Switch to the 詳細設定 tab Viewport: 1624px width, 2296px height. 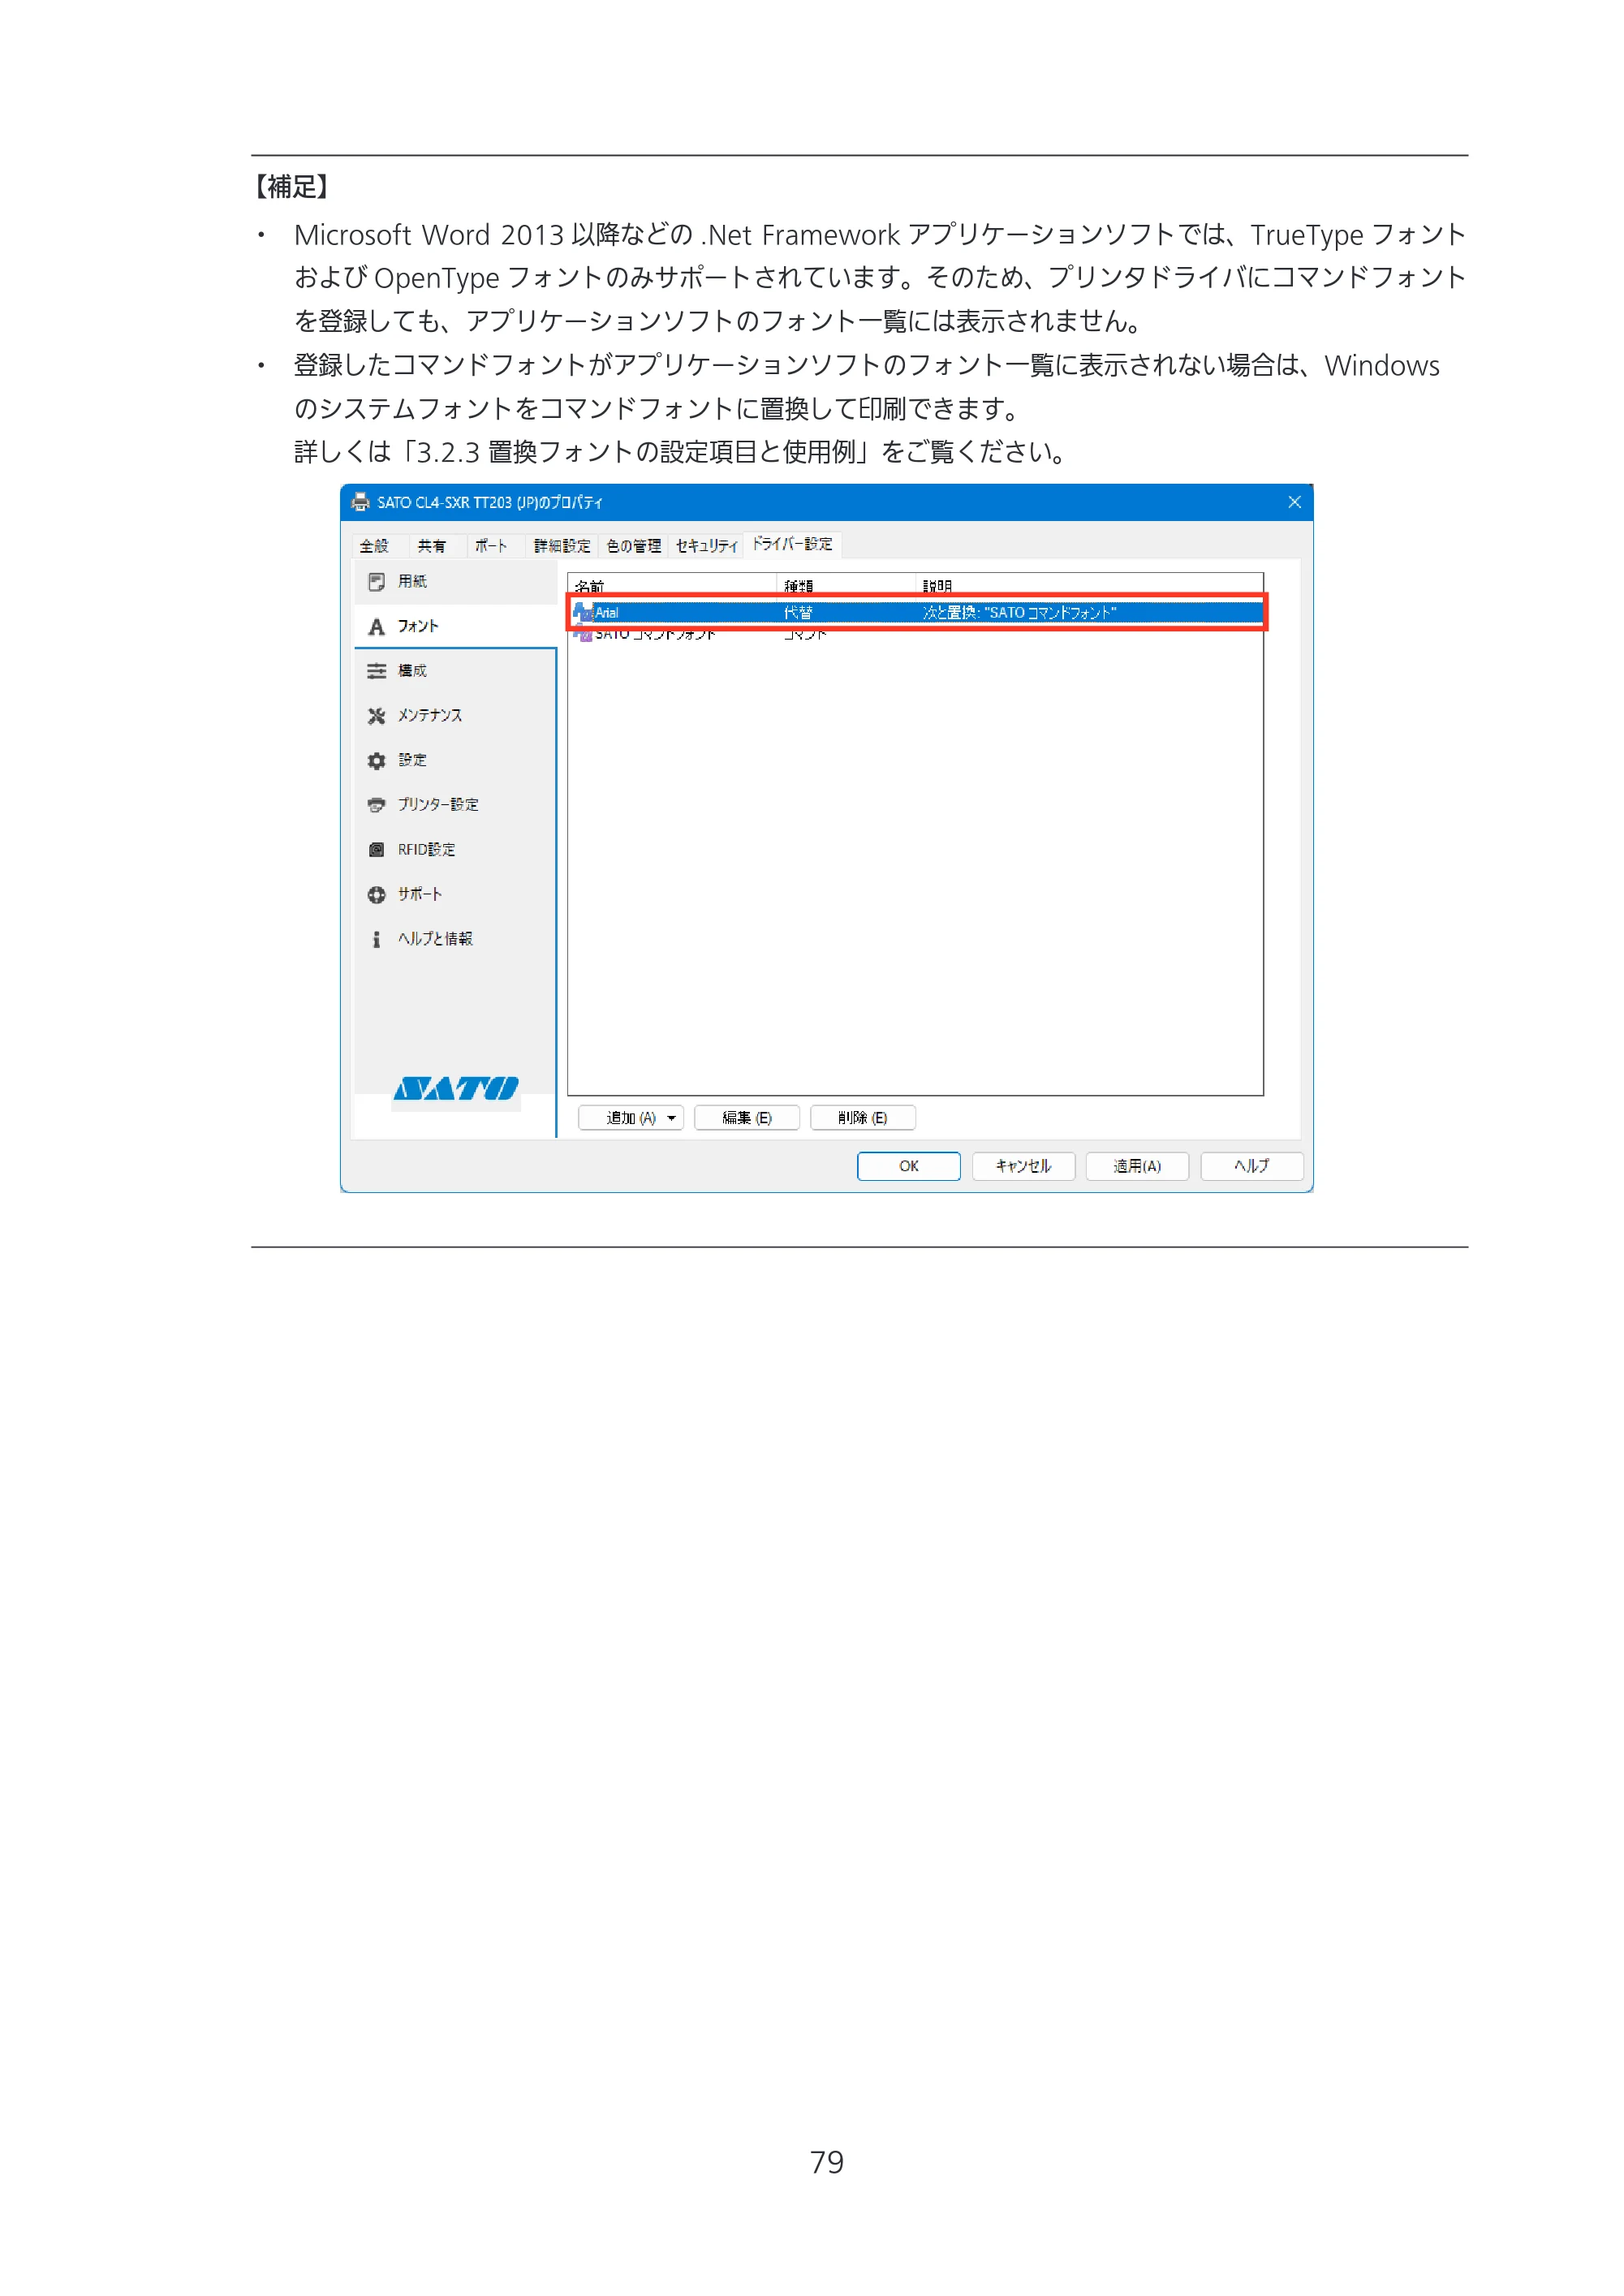coord(562,546)
